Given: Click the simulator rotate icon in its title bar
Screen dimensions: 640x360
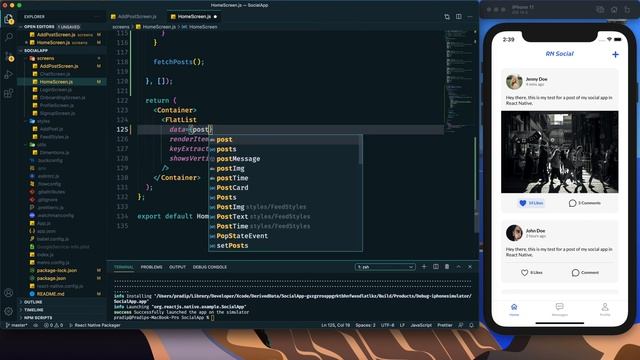Looking at the screenshot, I should click(627, 9).
